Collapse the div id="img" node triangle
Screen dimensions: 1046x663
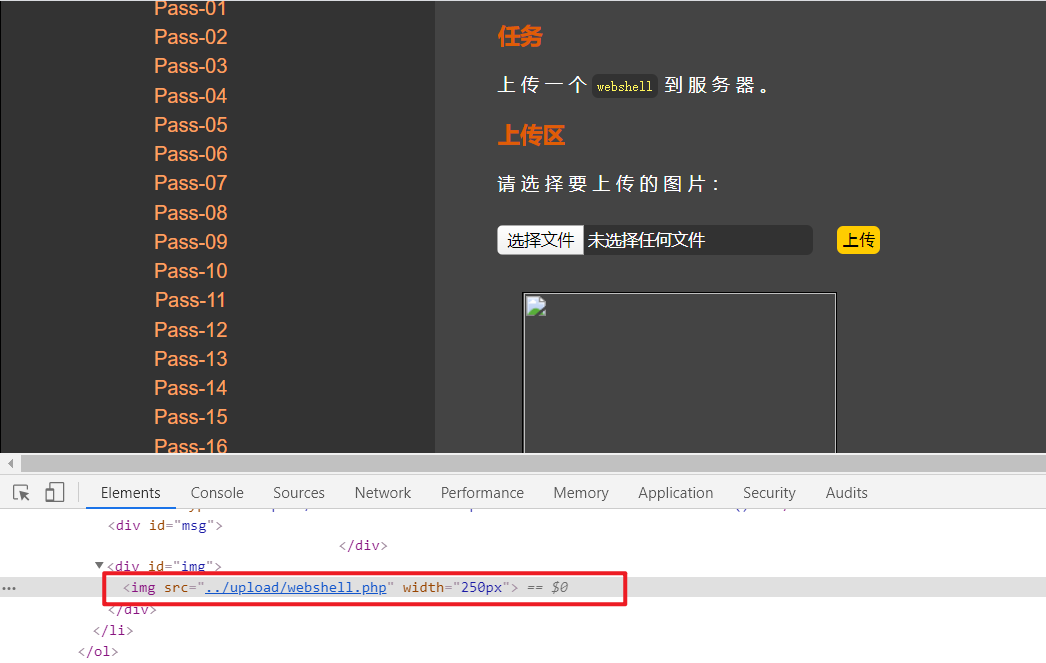[99, 566]
